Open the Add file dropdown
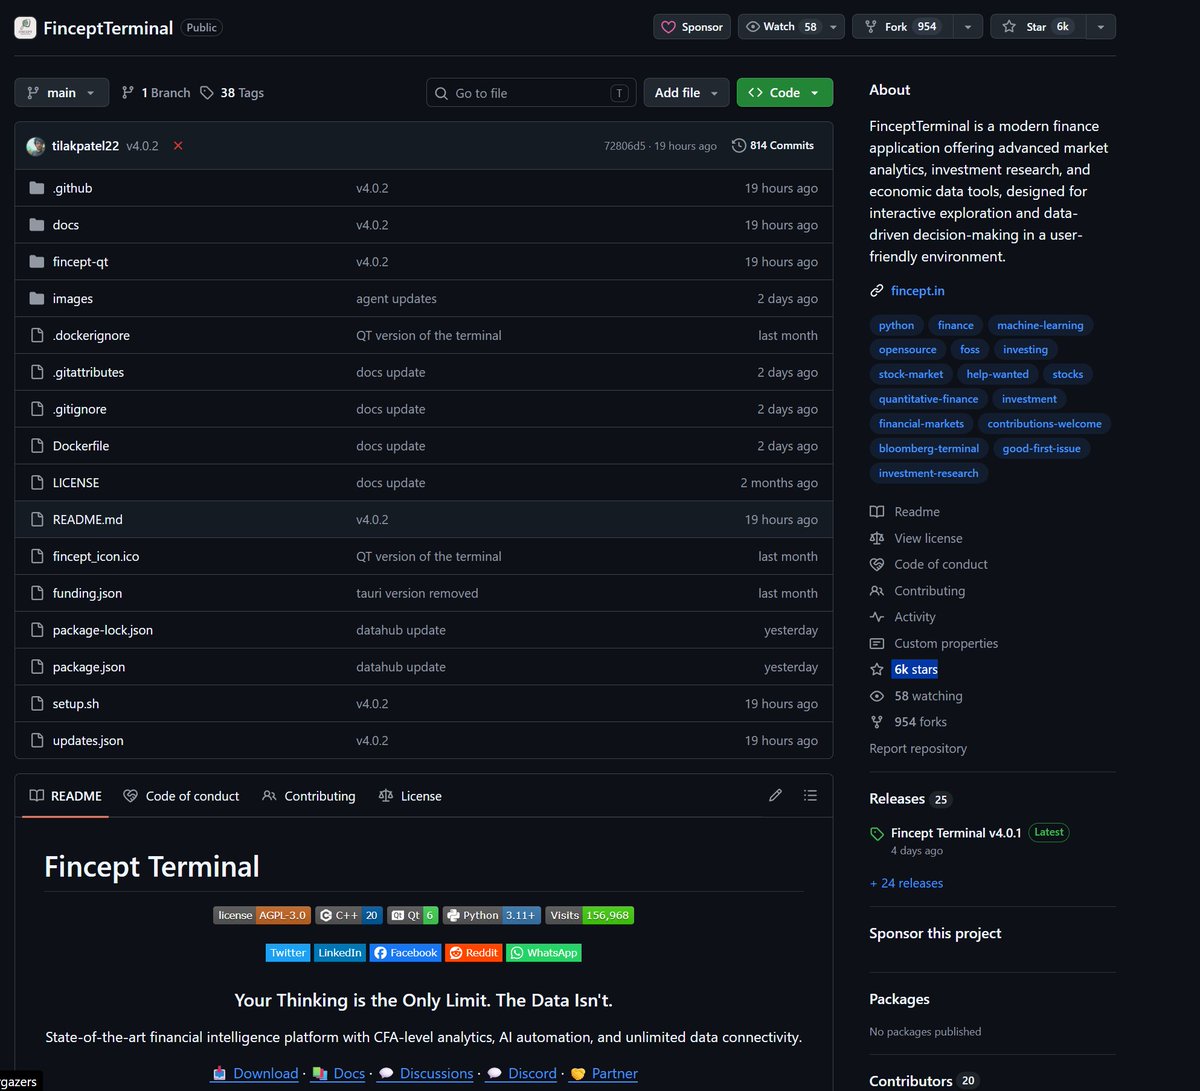 pyautogui.click(x=686, y=93)
